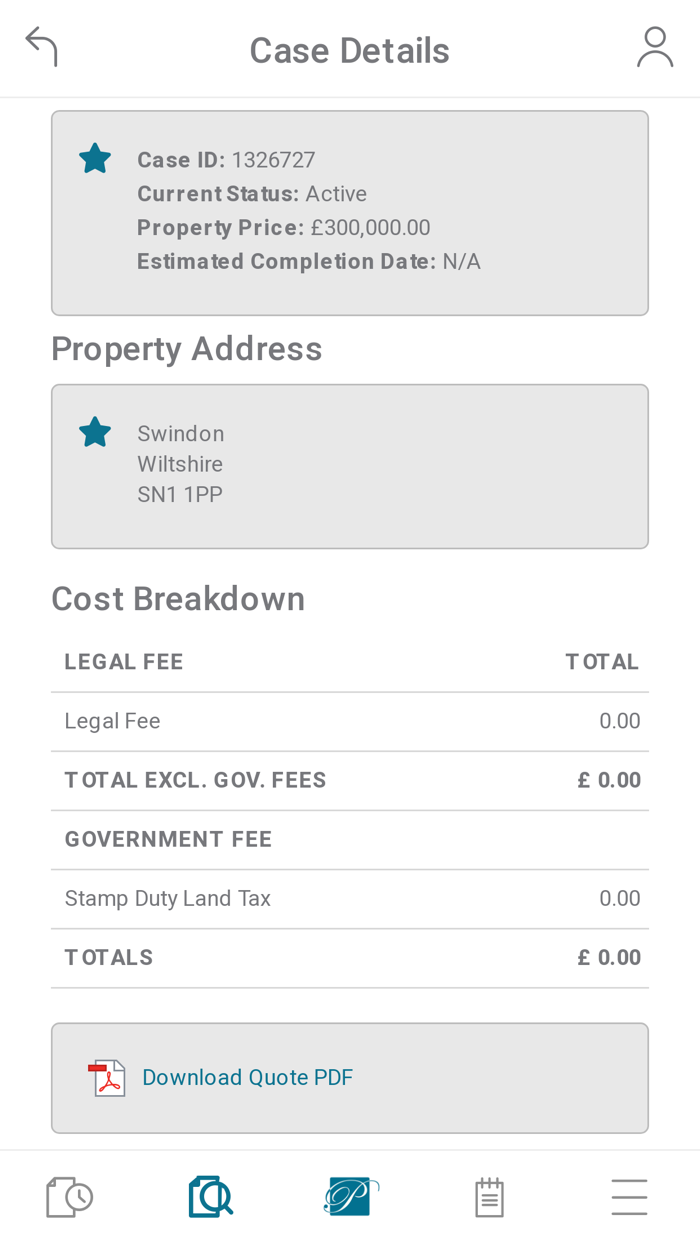This screenshot has height=1244, width=700.
Task: Open the hamburger menu icon
Action: (628, 1194)
